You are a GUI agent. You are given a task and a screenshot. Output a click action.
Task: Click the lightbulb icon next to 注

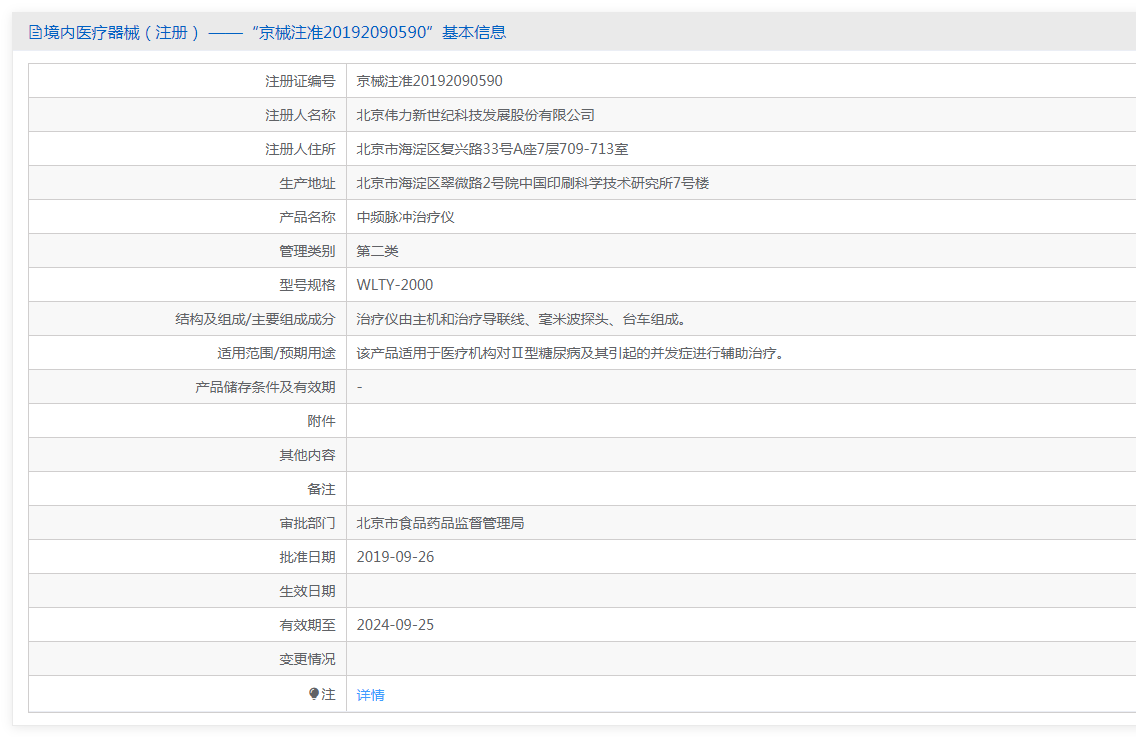click(314, 694)
